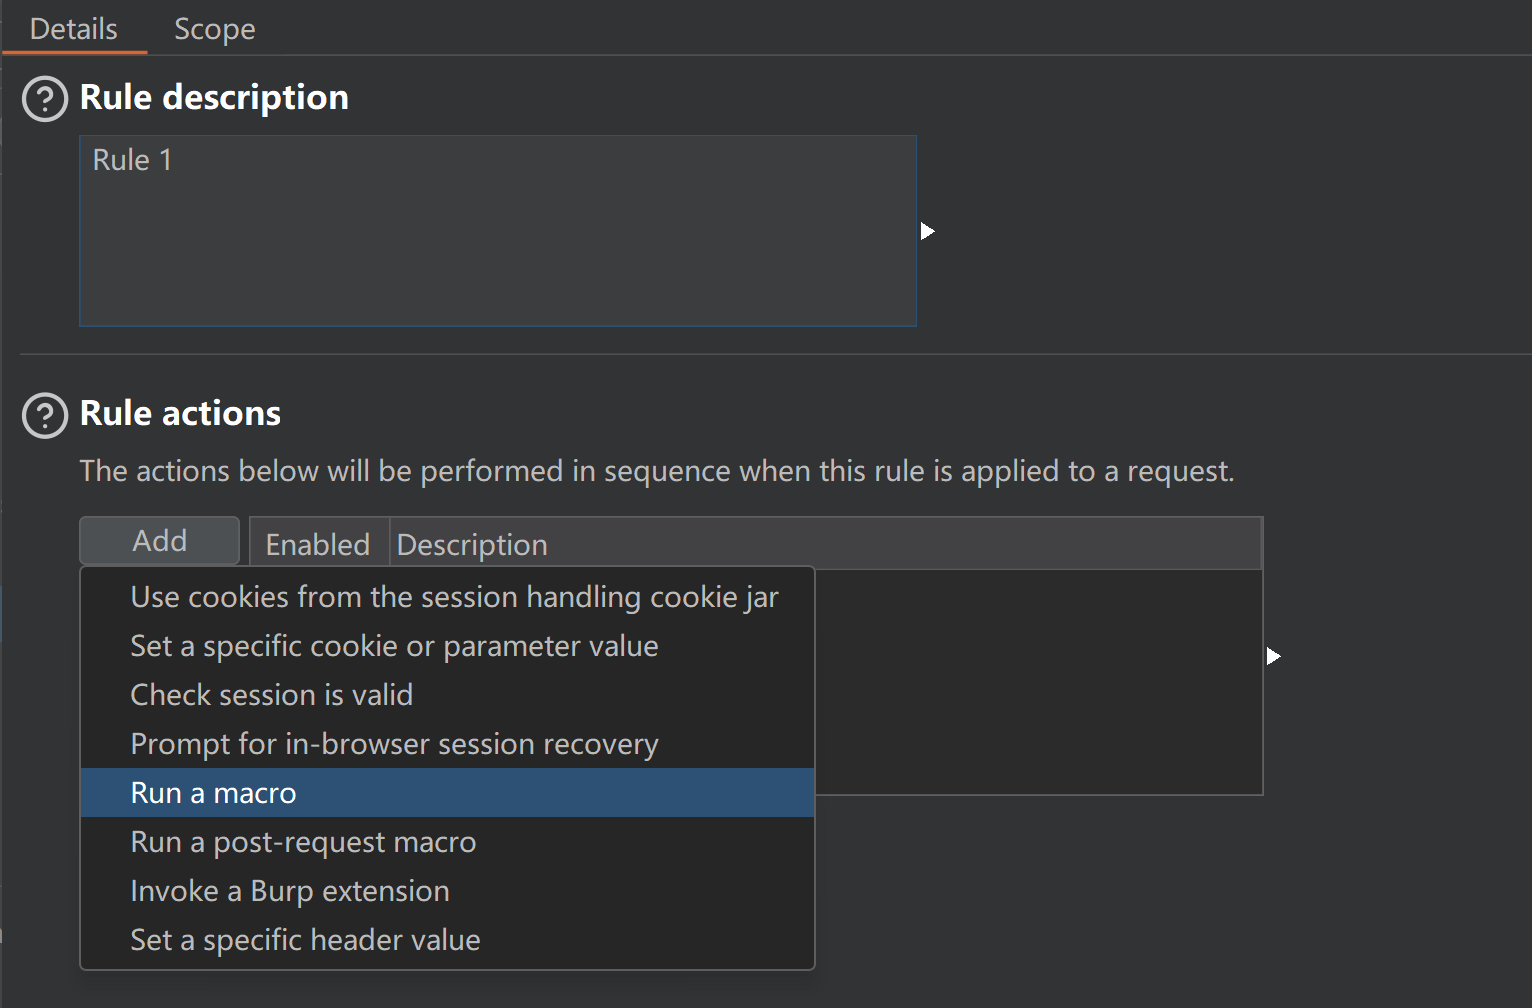This screenshot has height=1008, width=1532.
Task: Choose 'Use cookies from the session handling cookie jar'
Action: pyautogui.click(x=454, y=597)
